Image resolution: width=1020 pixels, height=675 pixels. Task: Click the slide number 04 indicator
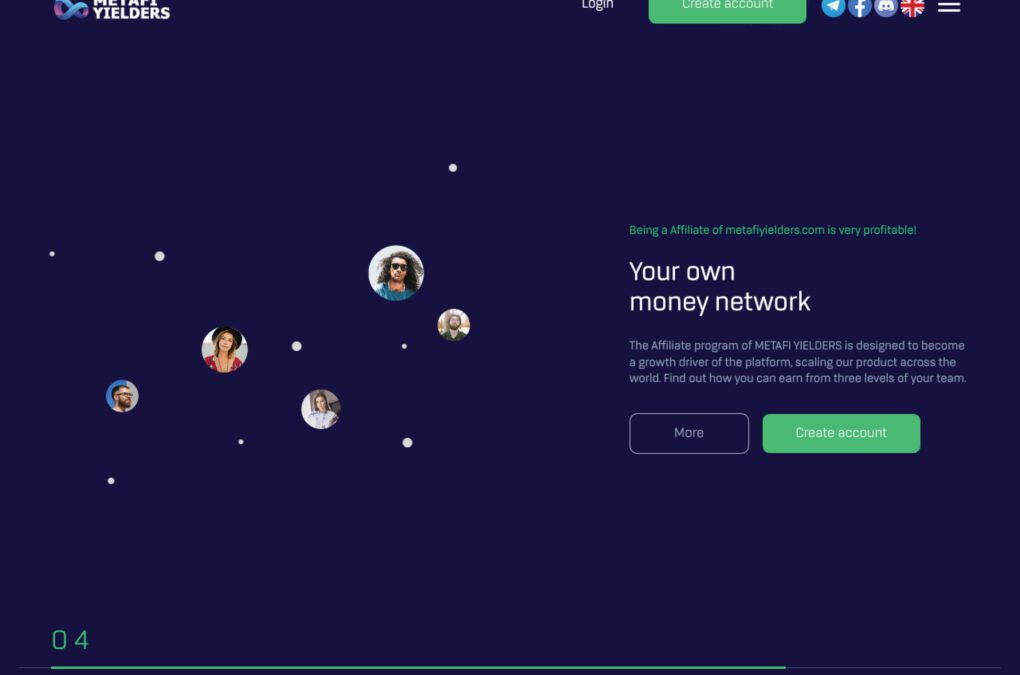click(70, 640)
